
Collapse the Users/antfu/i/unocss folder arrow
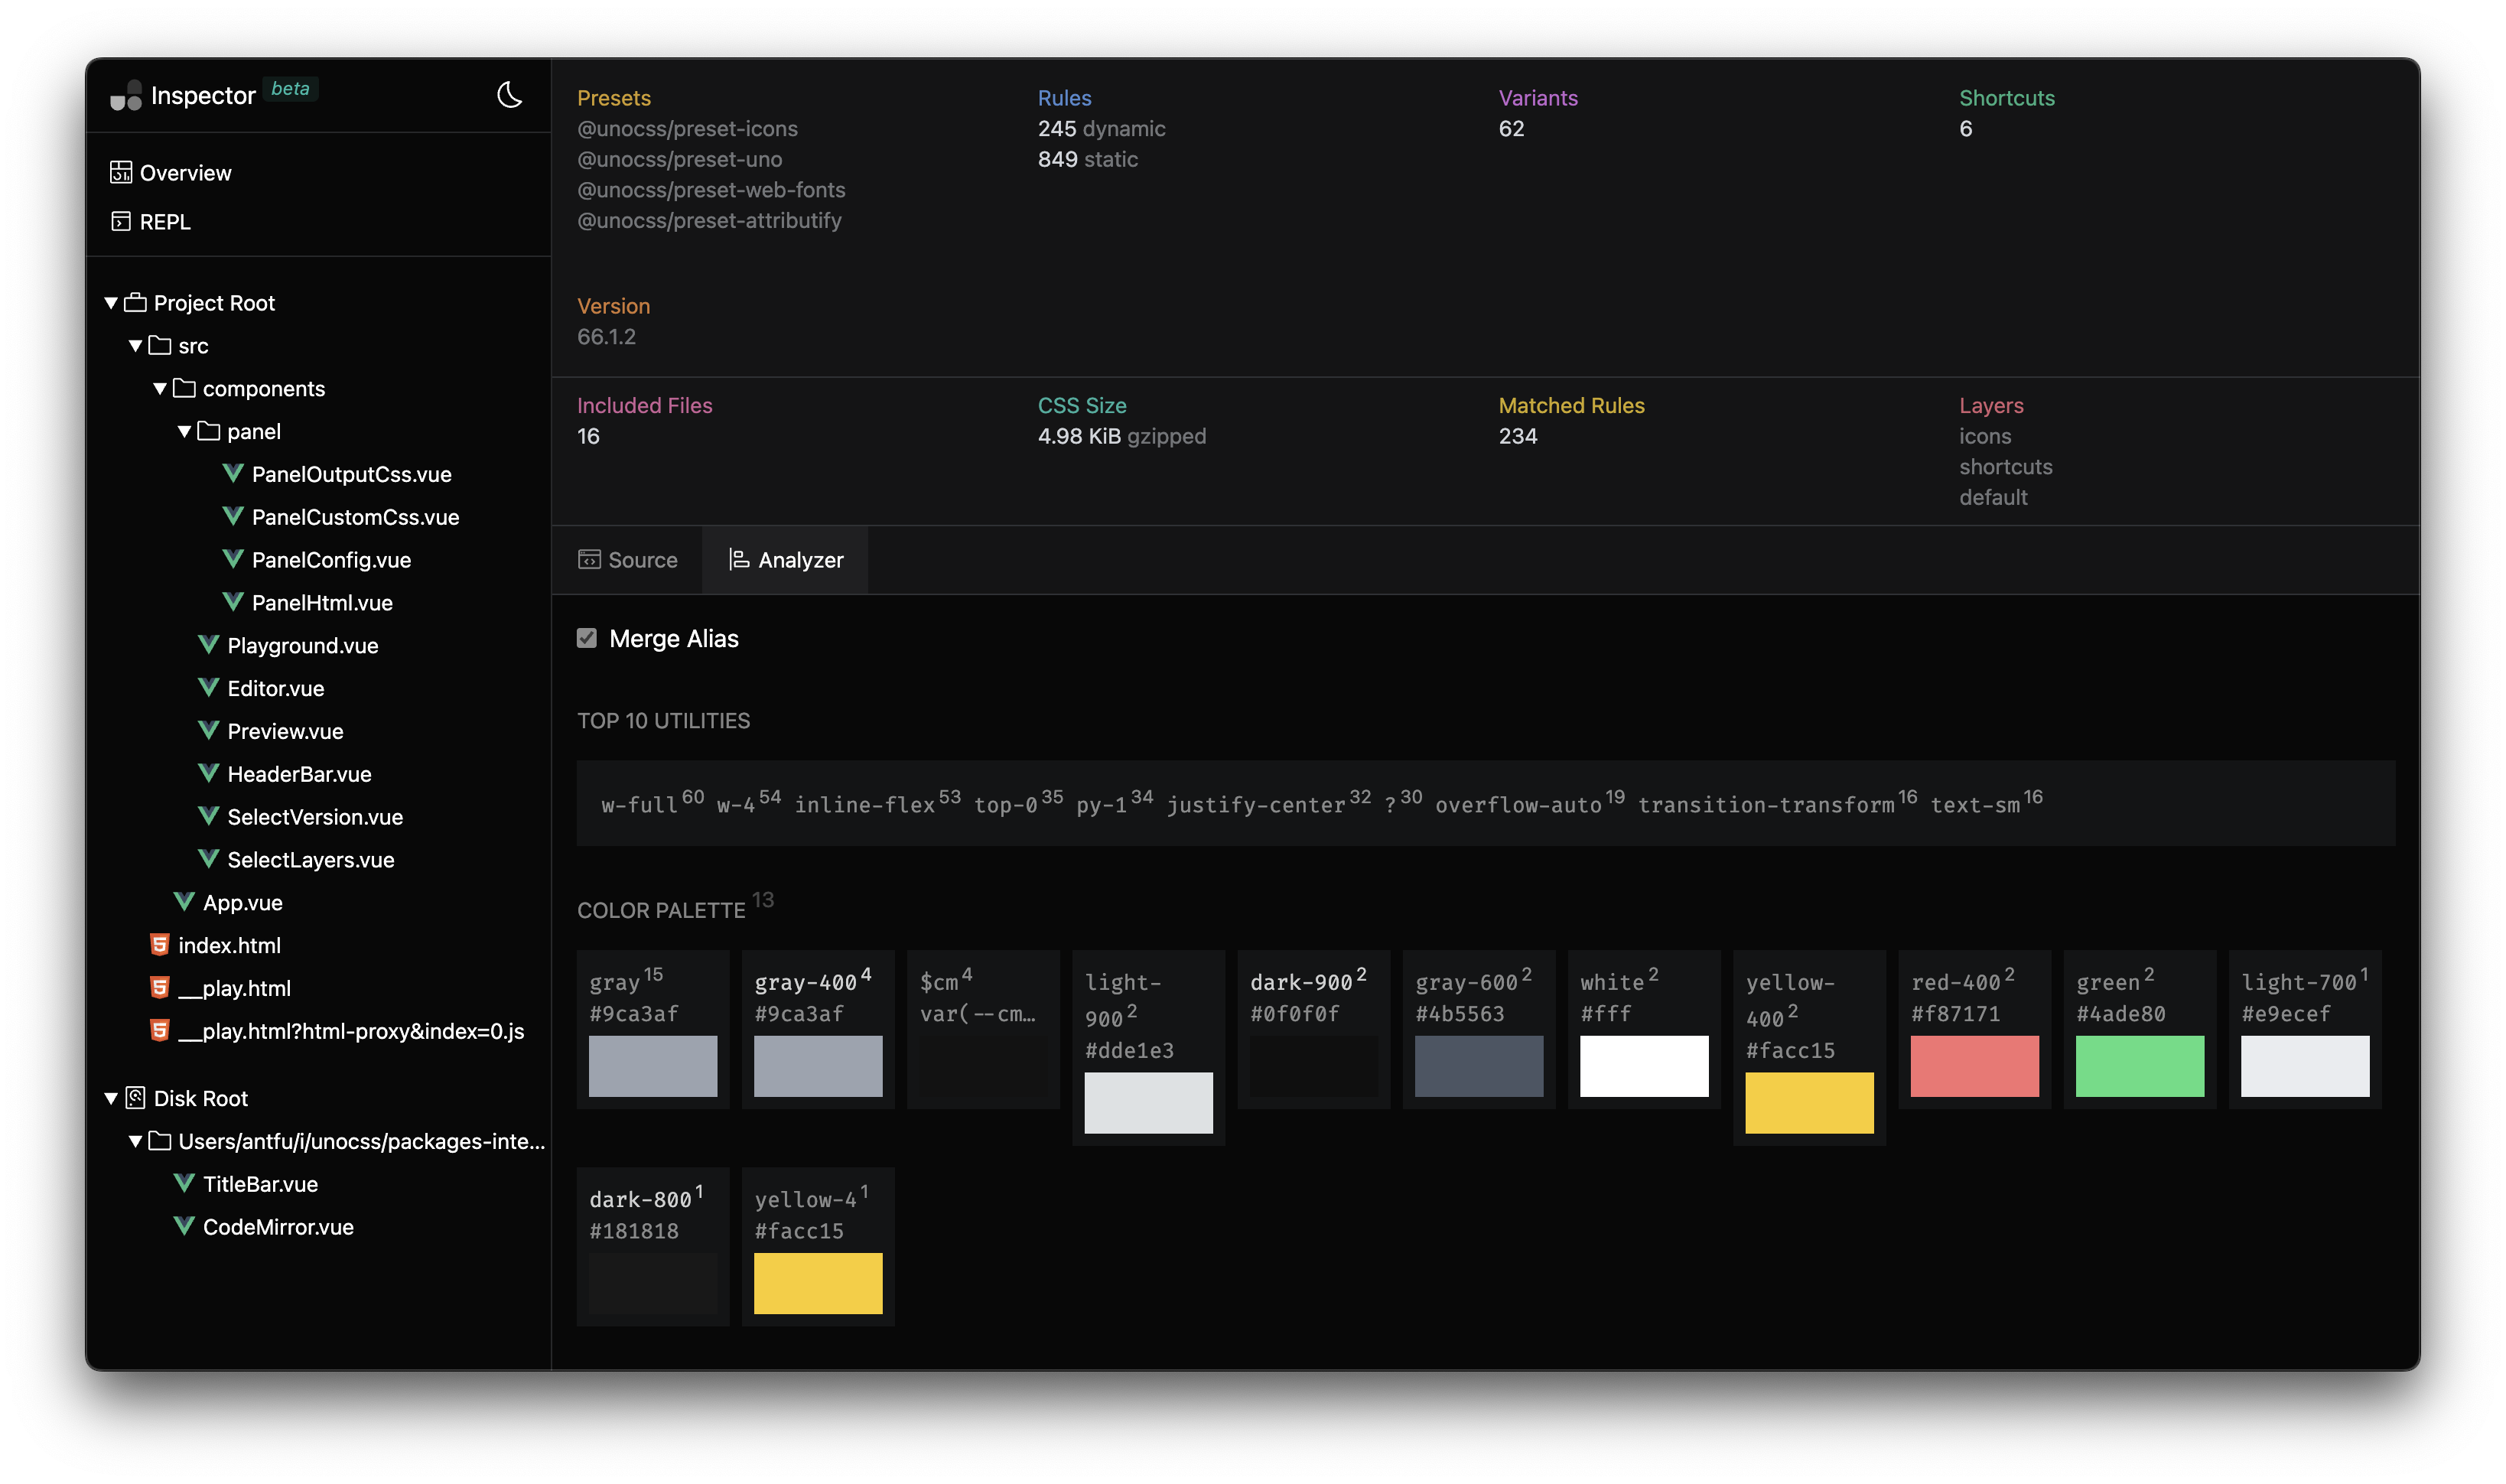[135, 1141]
